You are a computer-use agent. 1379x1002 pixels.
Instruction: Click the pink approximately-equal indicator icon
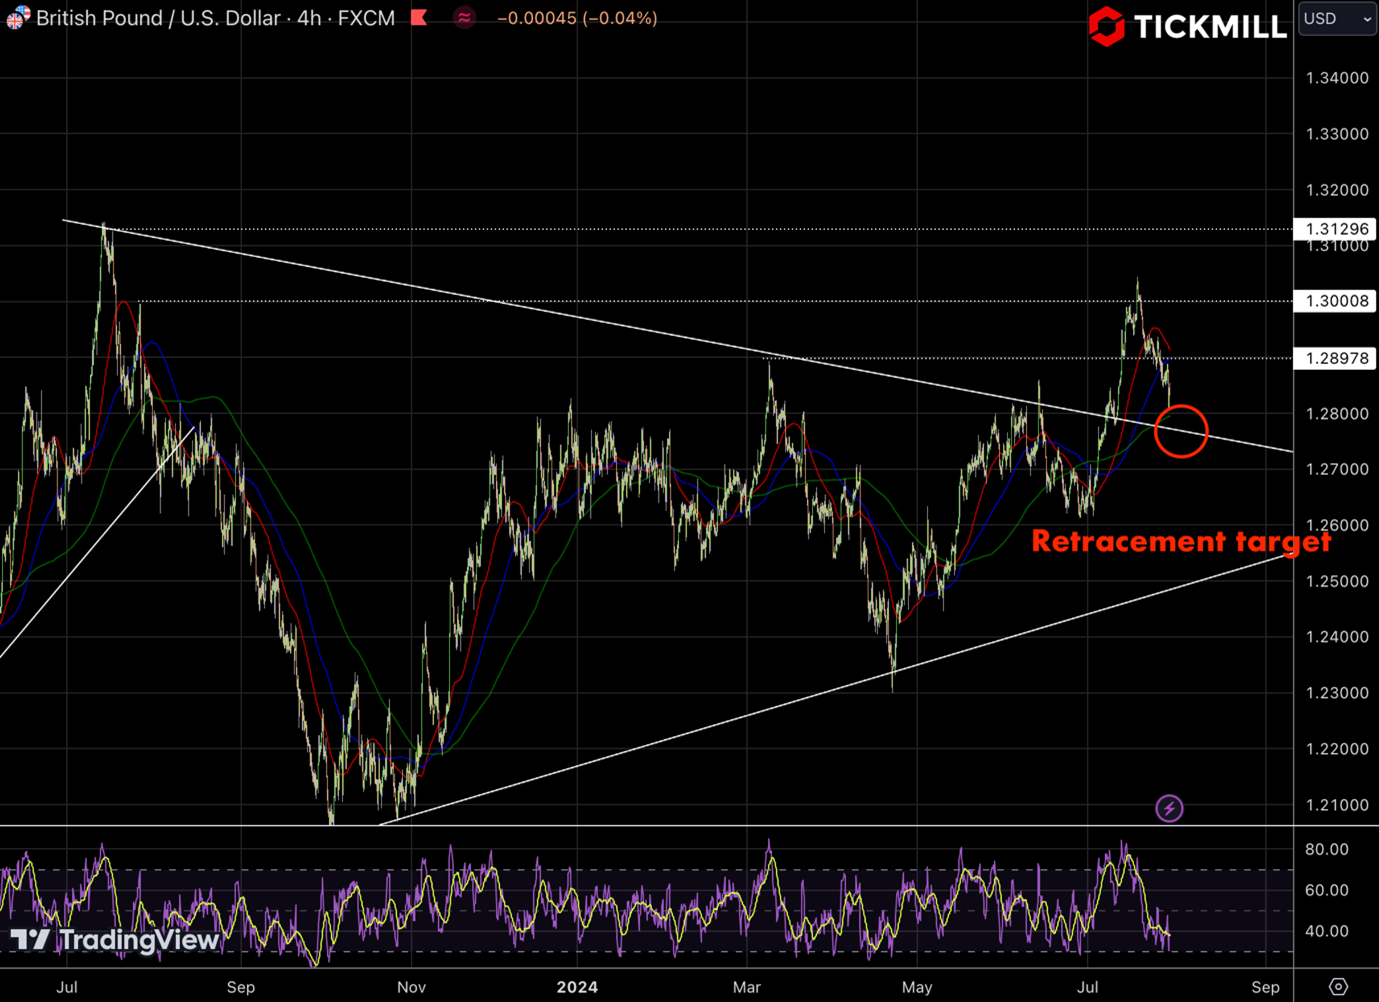click(464, 17)
